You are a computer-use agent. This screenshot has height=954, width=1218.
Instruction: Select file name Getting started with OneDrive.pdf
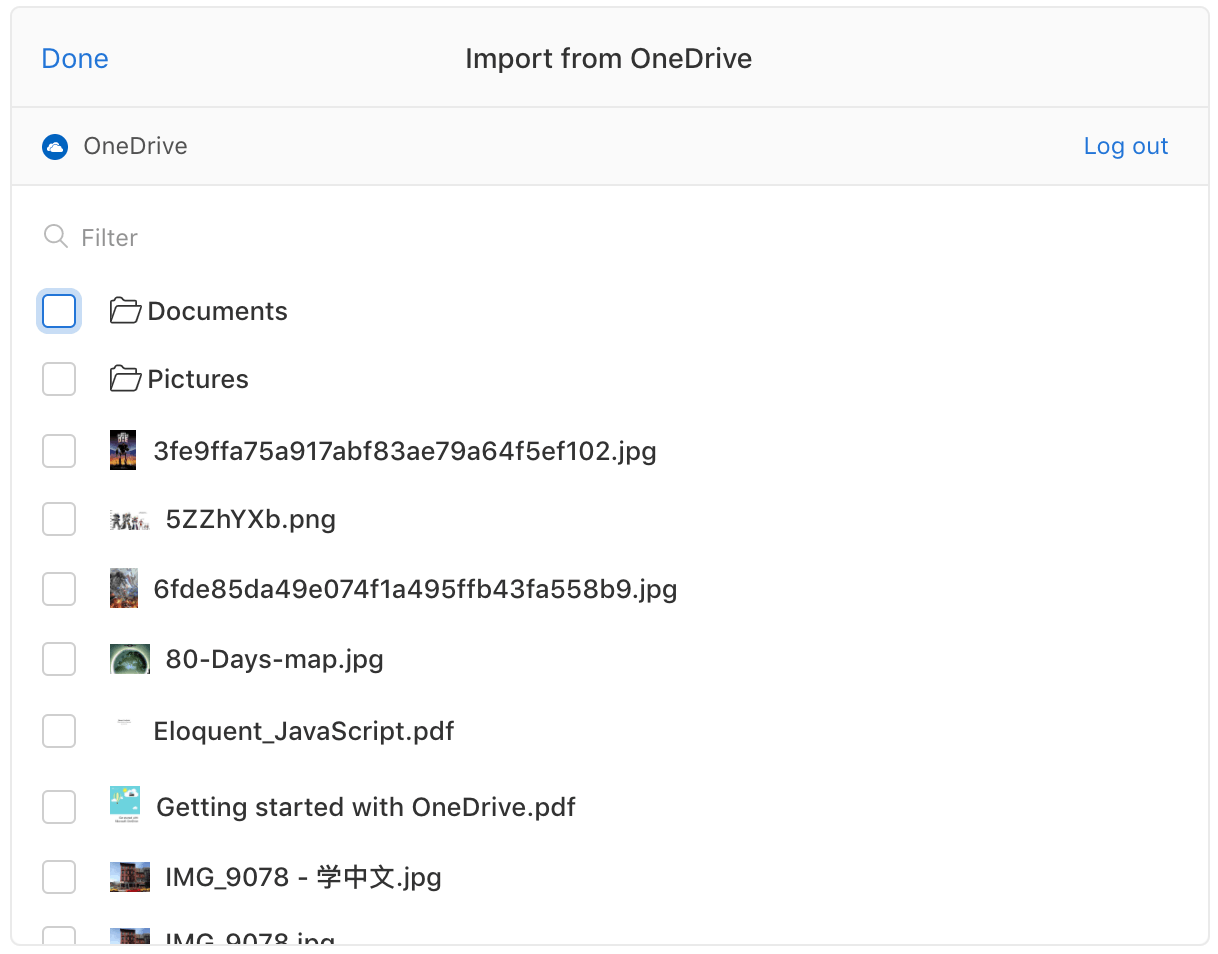point(366,806)
